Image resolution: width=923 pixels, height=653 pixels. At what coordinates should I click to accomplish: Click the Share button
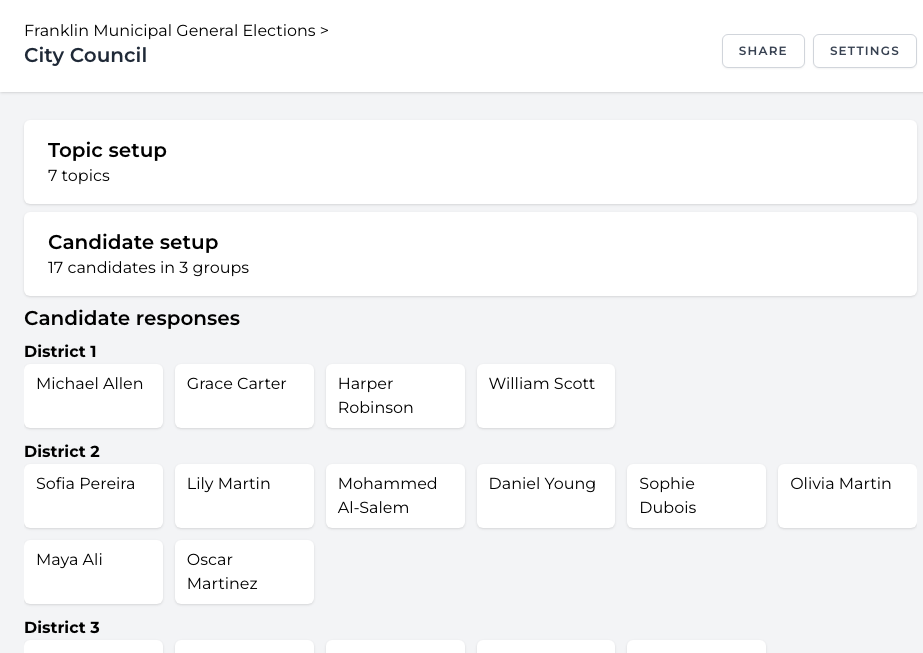coord(763,51)
